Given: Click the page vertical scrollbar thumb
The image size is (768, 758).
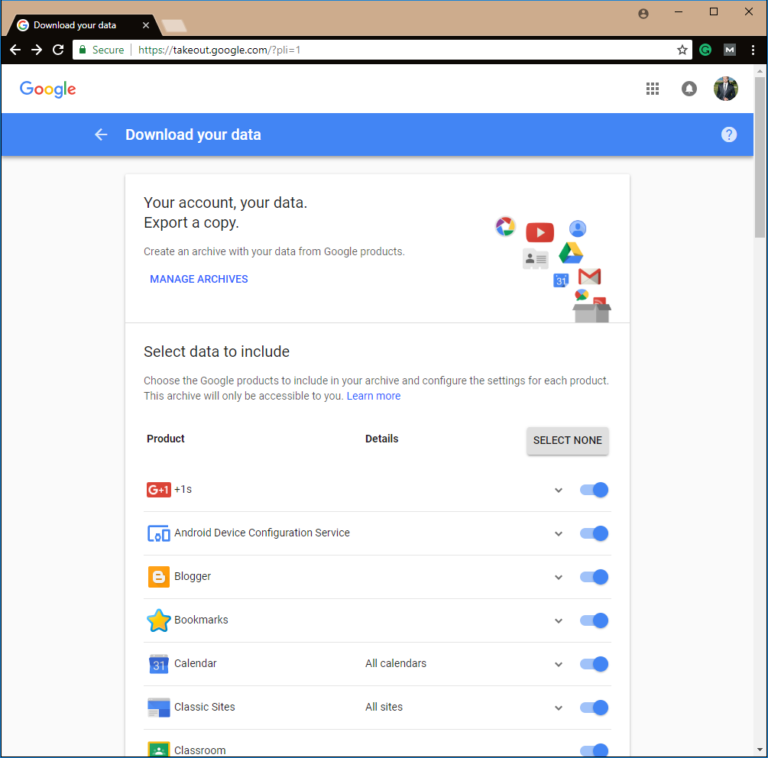Looking at the screenshot, I should click(760, 157).
